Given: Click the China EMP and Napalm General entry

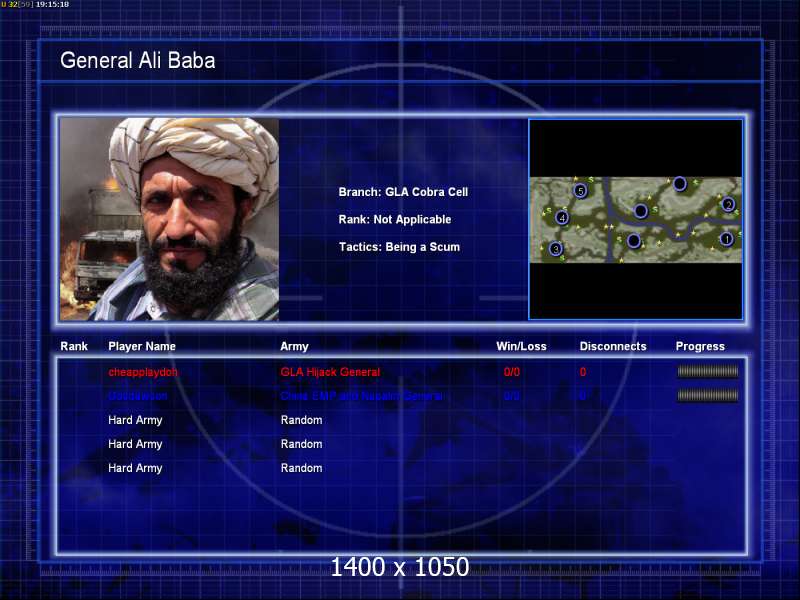Looking at the screenshot, I should point(362,396).
